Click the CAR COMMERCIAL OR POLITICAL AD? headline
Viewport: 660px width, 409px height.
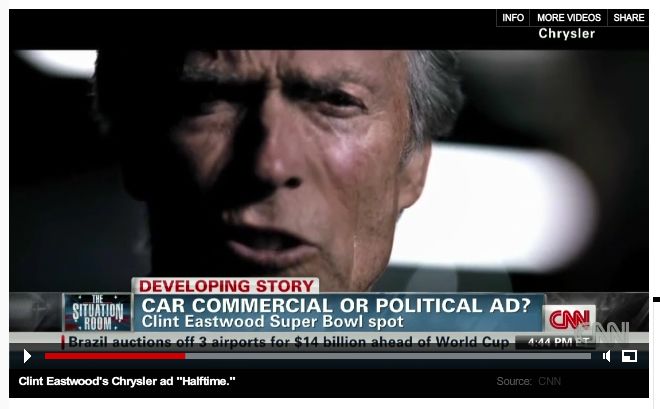click(x=336, y=305)
